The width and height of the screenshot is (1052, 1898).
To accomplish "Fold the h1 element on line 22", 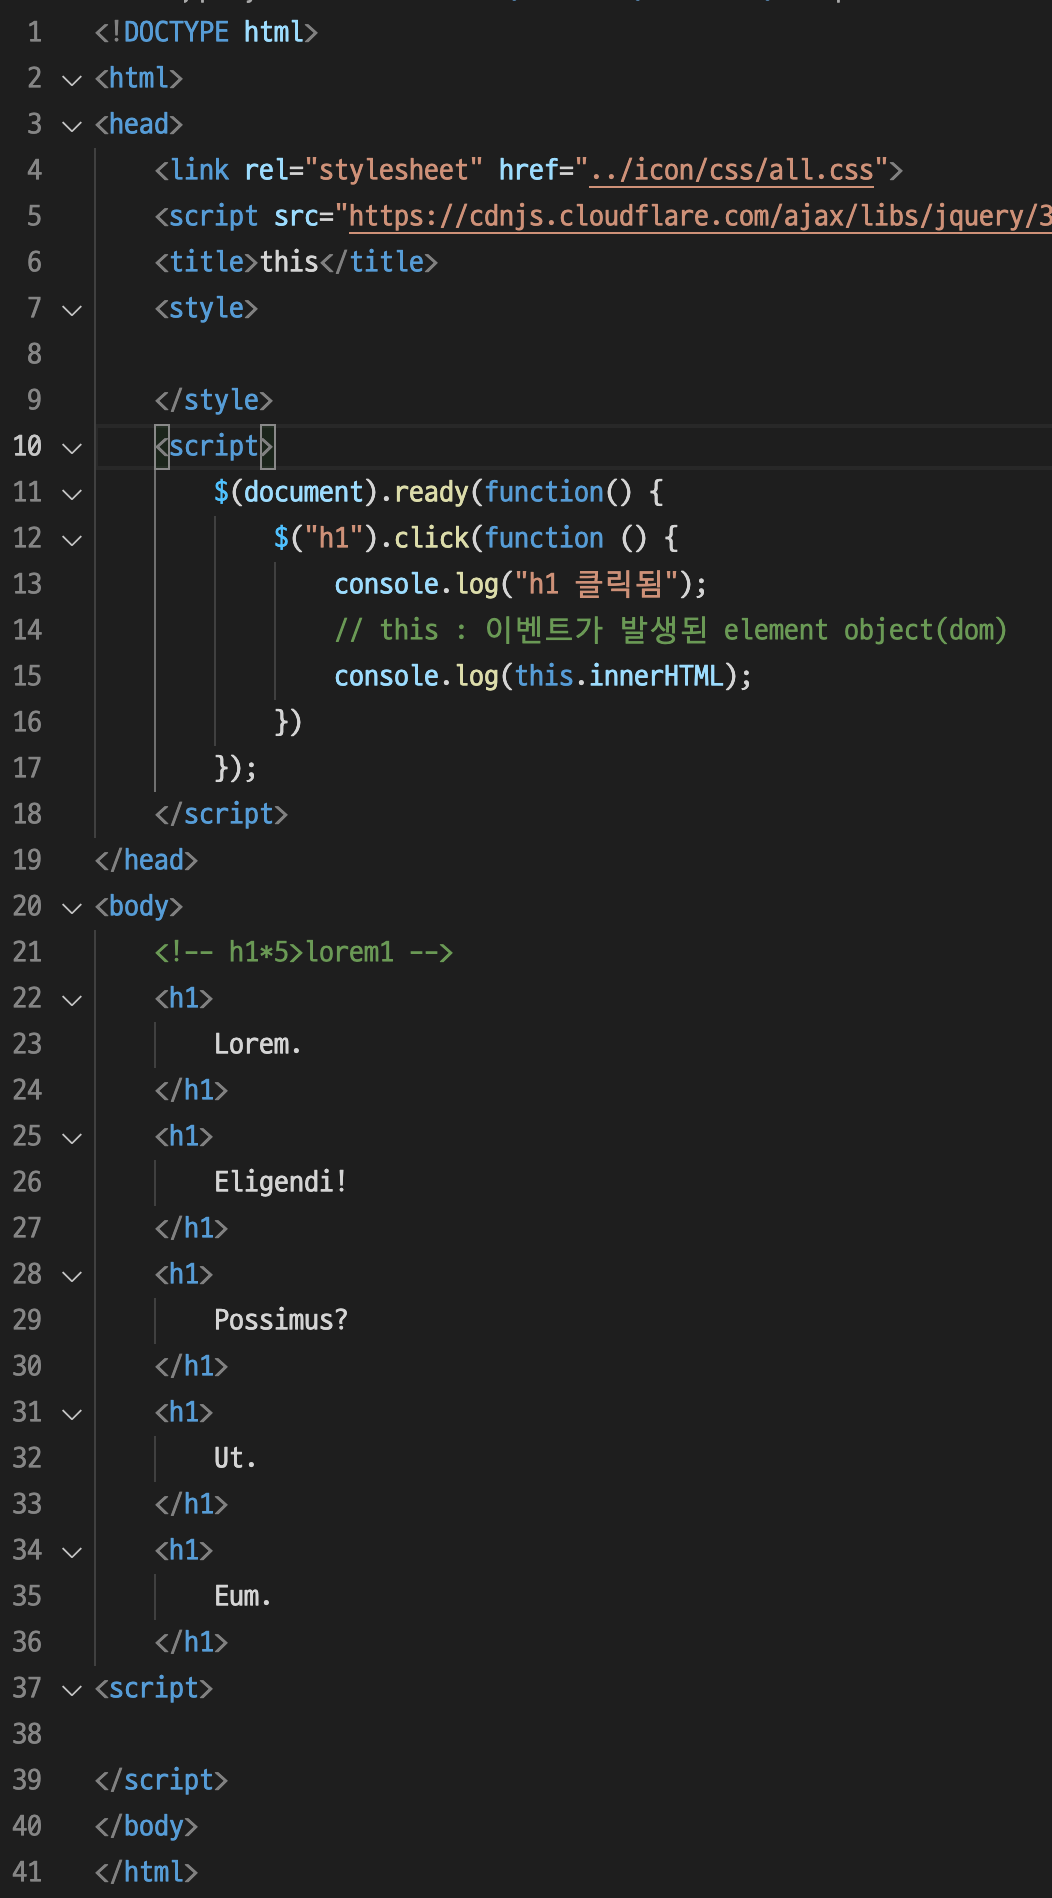I will point(72,1000).
